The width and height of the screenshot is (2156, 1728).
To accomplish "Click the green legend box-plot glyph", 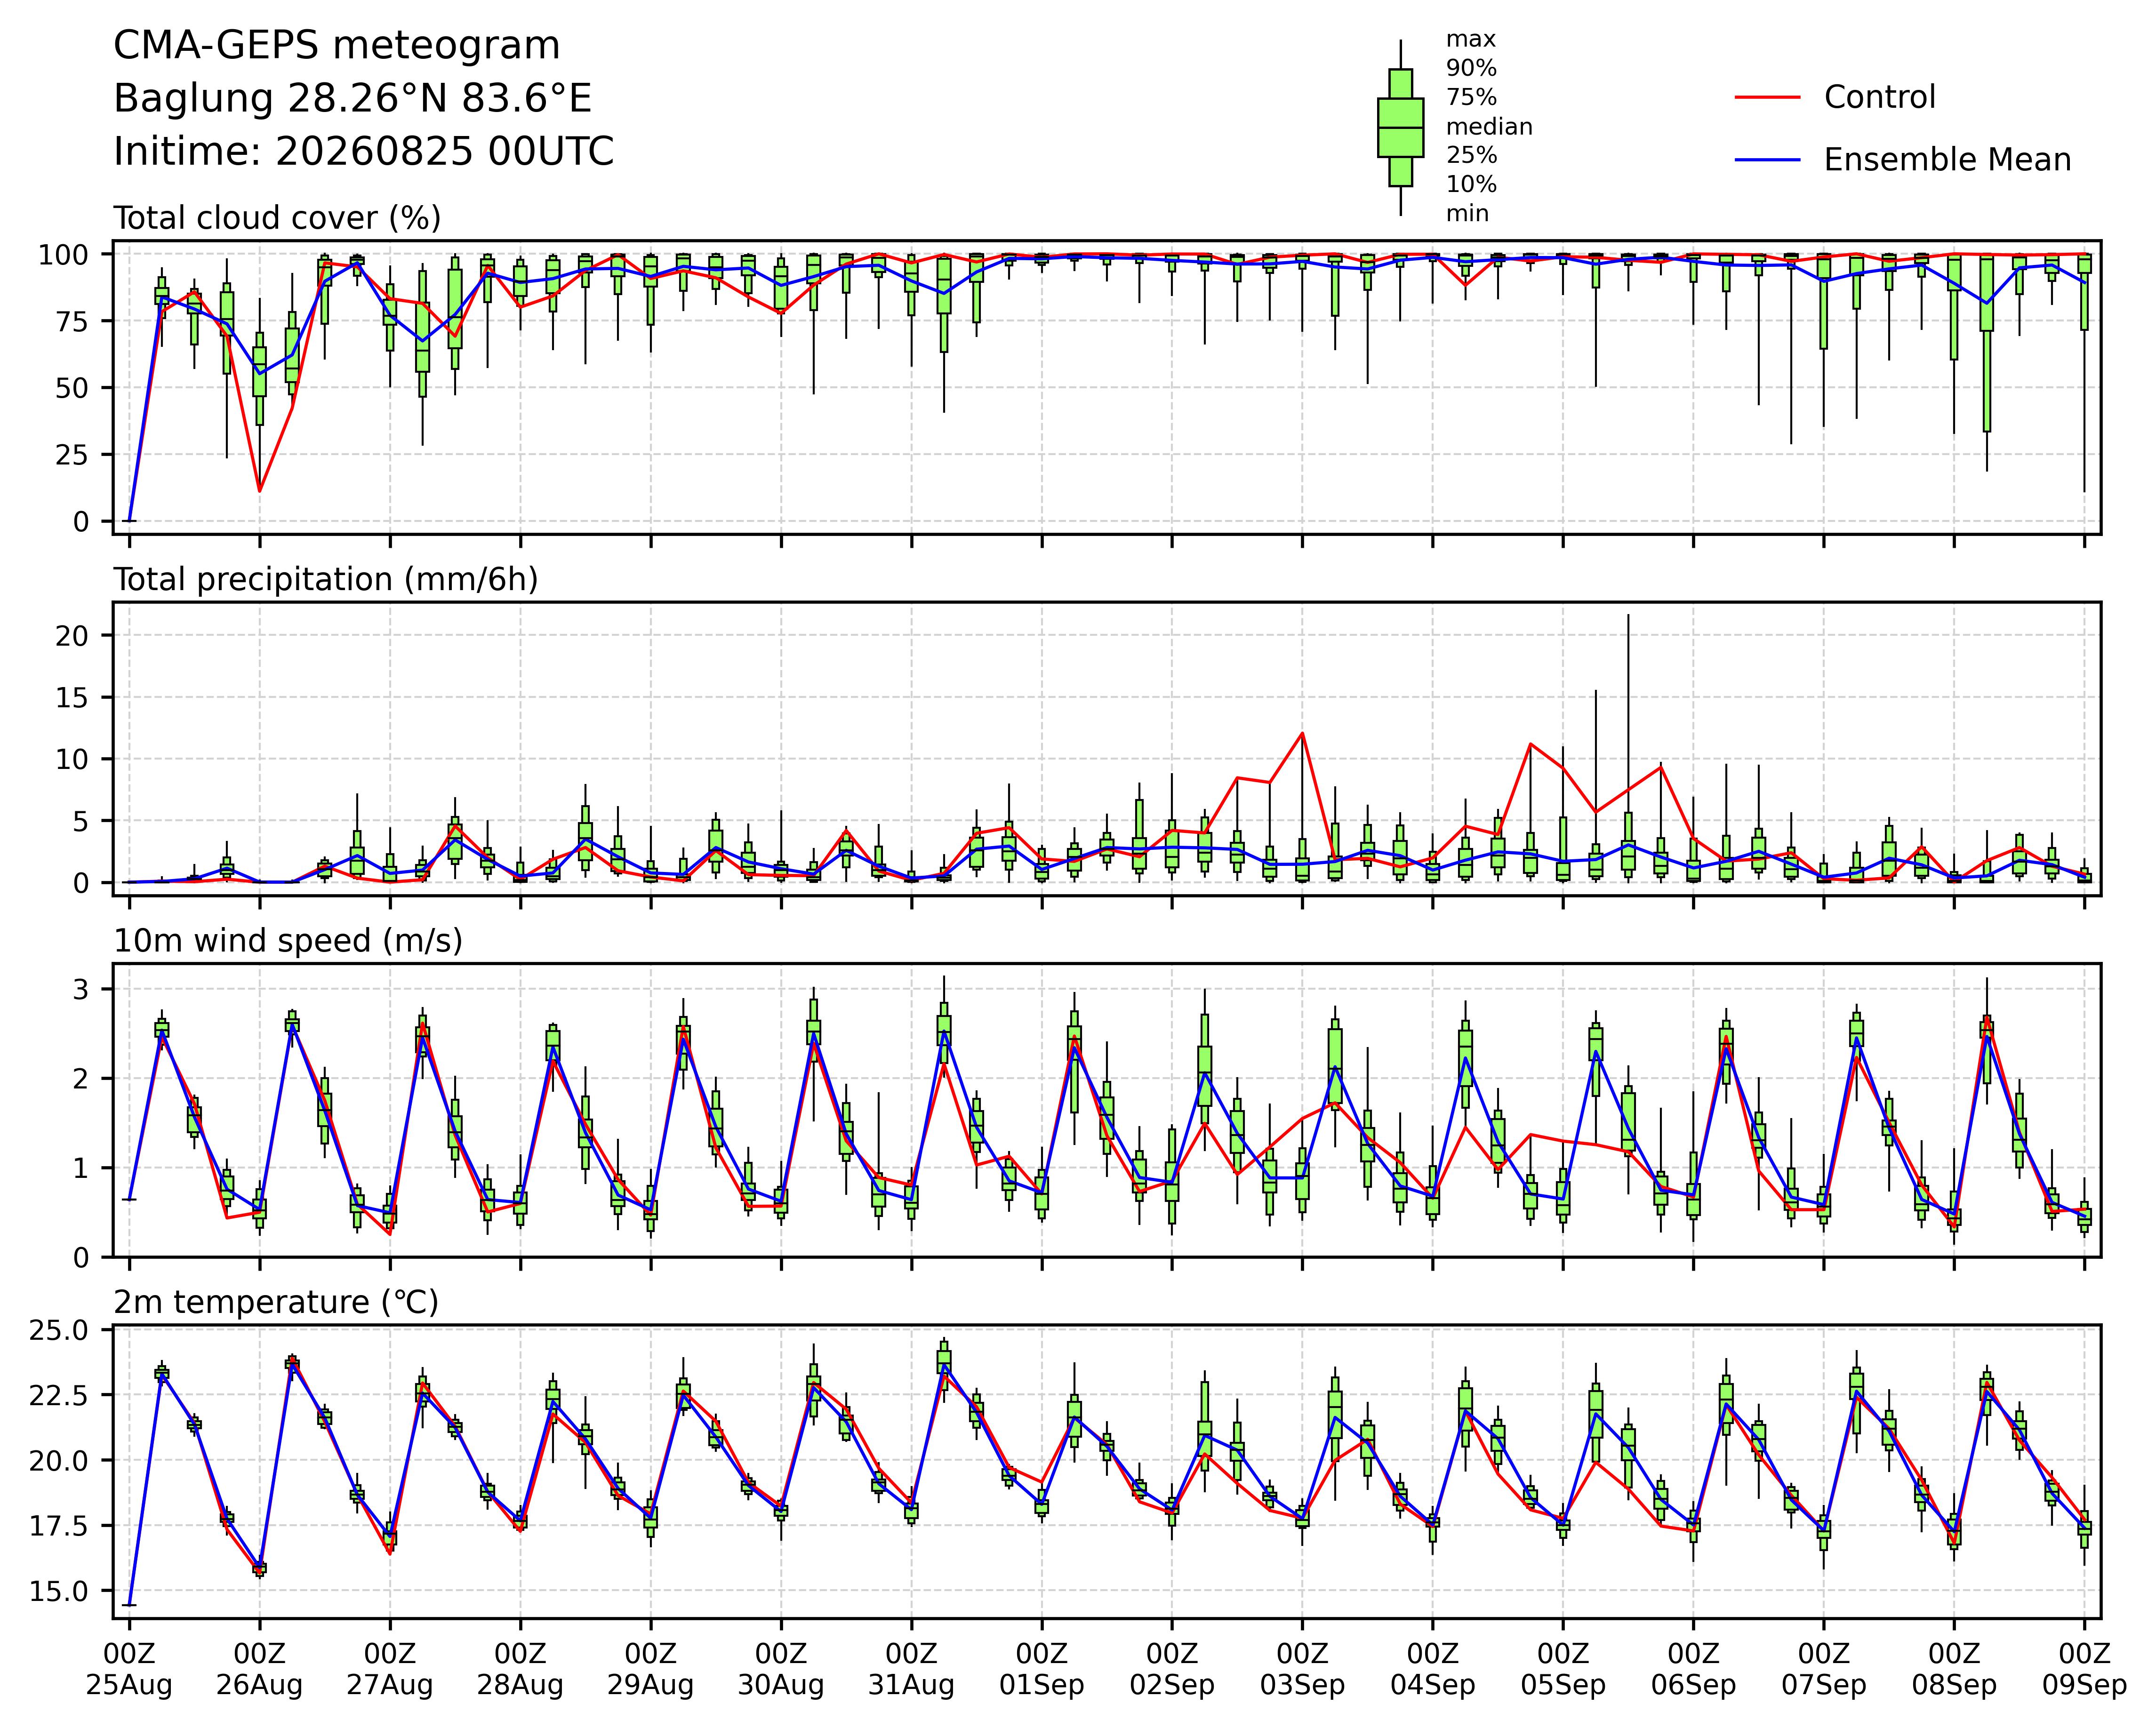I will coord(1400,128).
